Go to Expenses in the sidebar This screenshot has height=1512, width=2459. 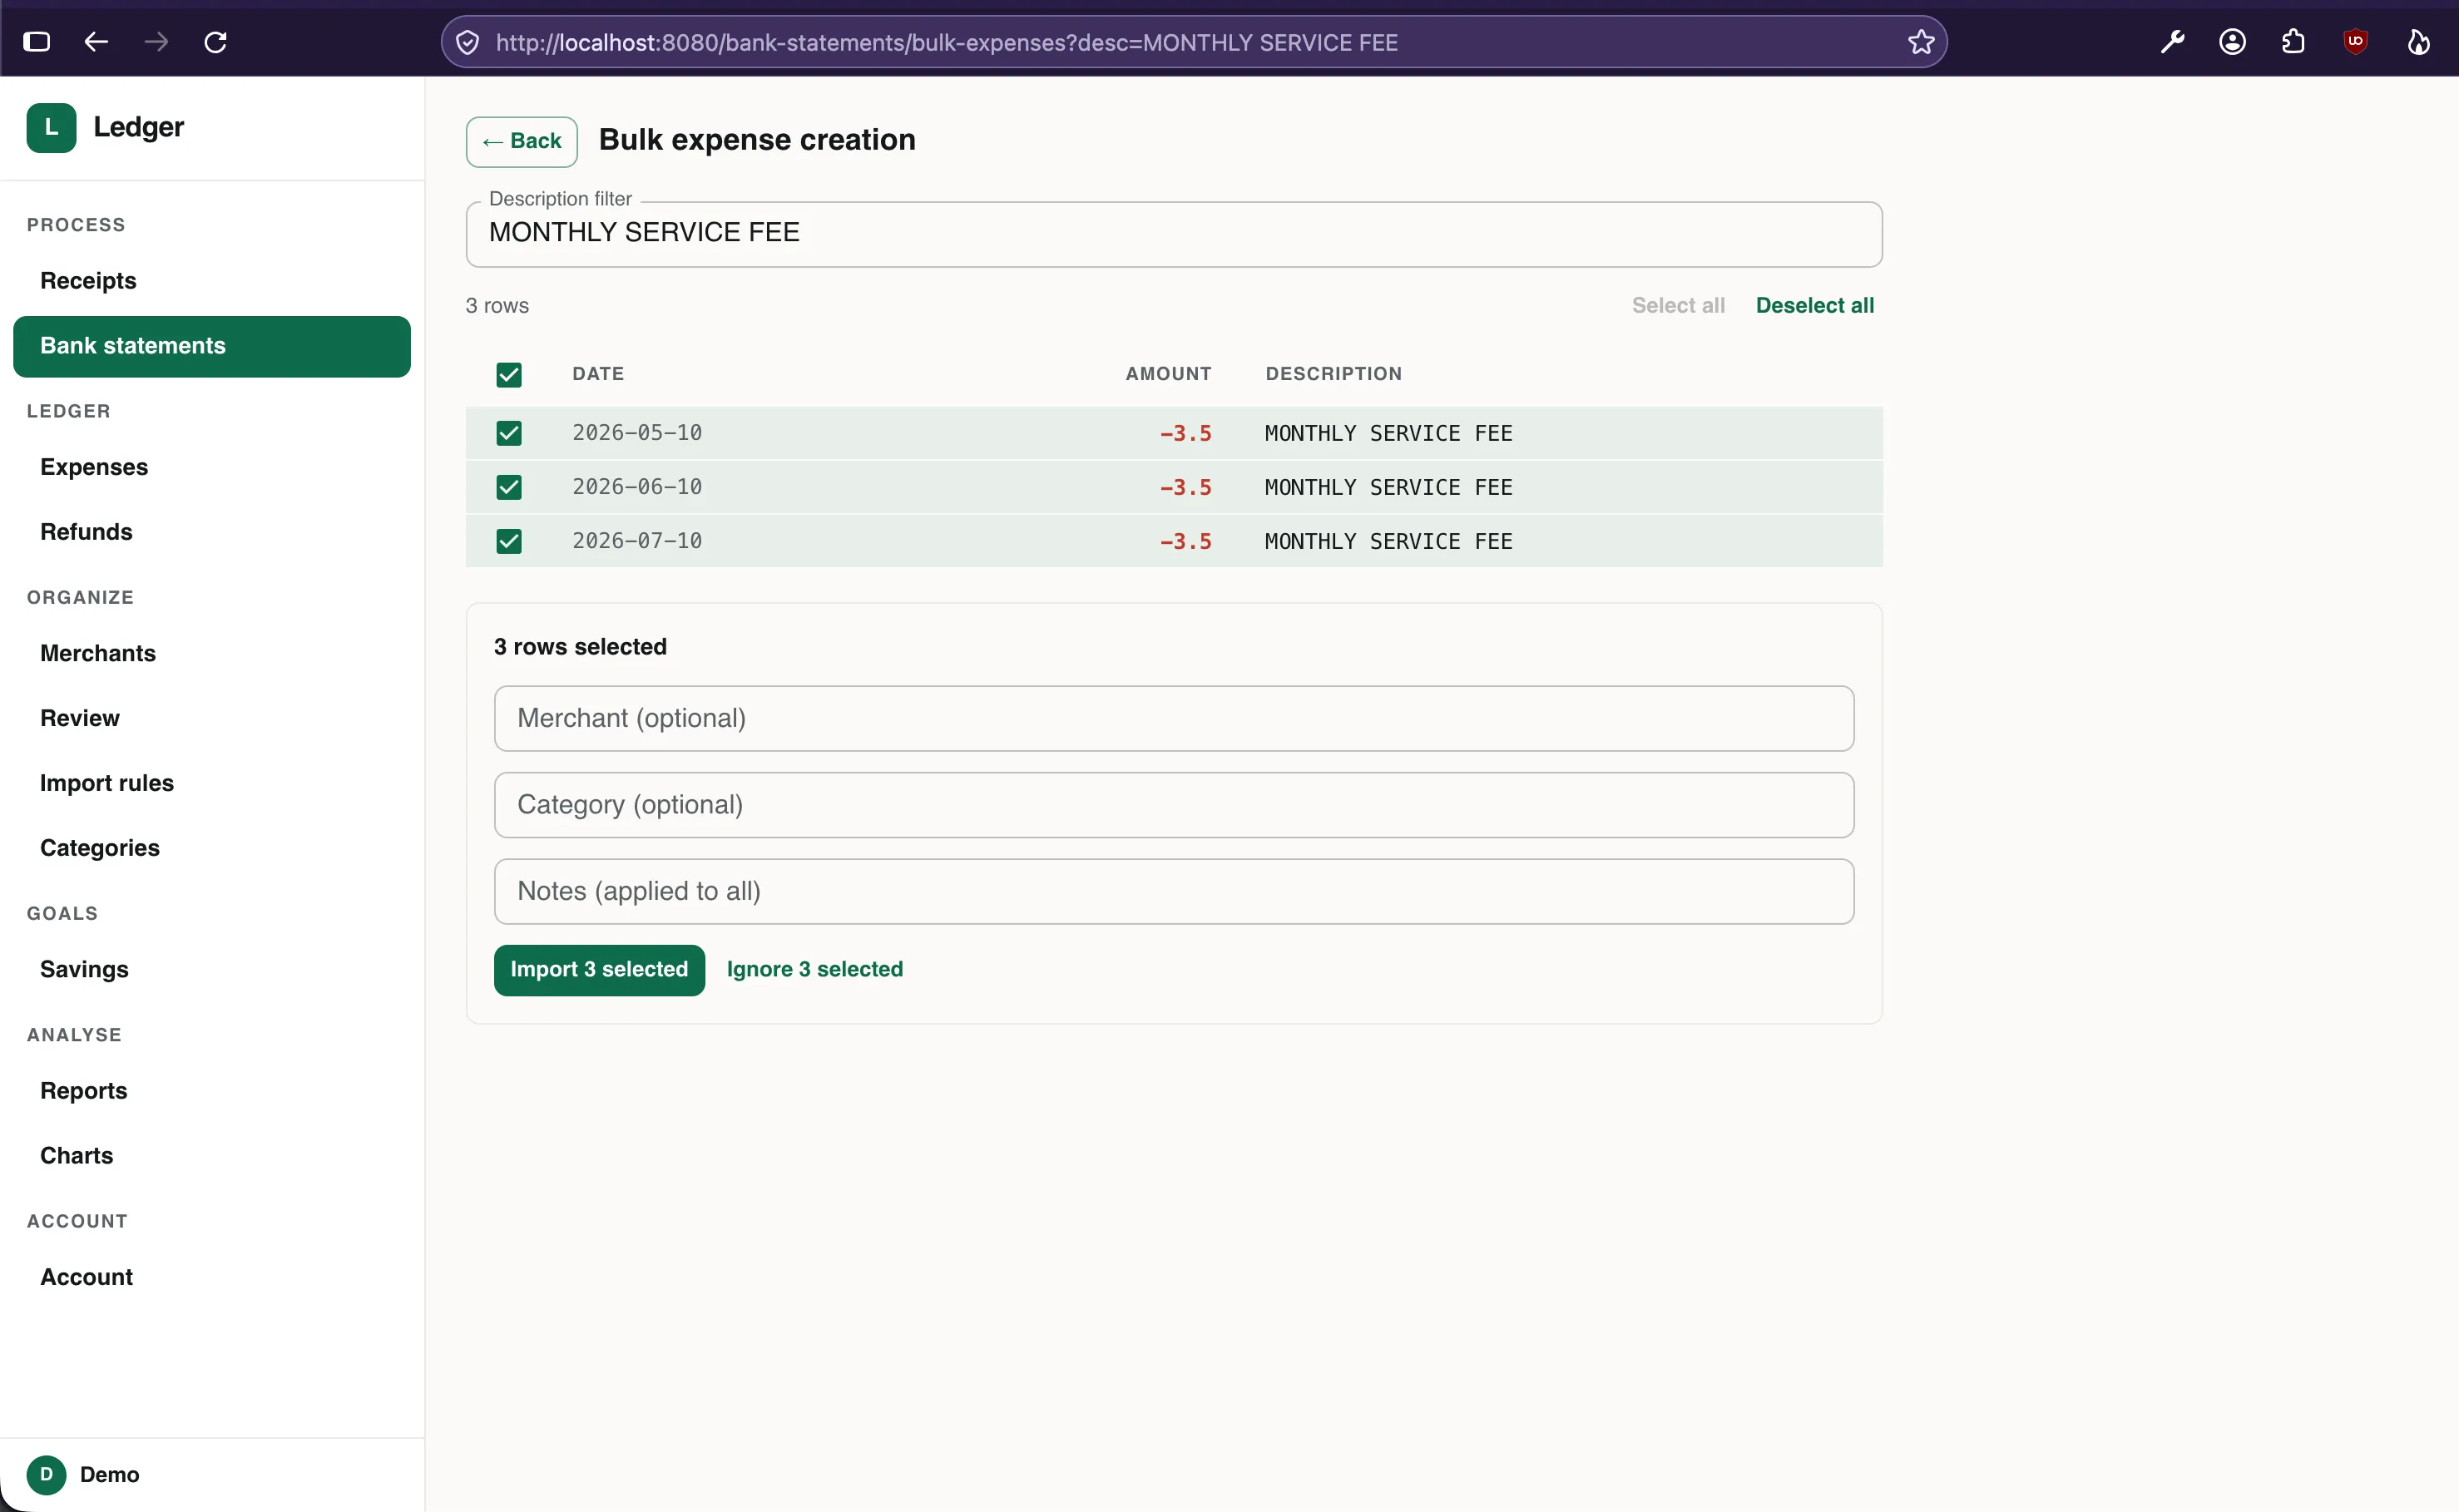click(x=212, y=467)
